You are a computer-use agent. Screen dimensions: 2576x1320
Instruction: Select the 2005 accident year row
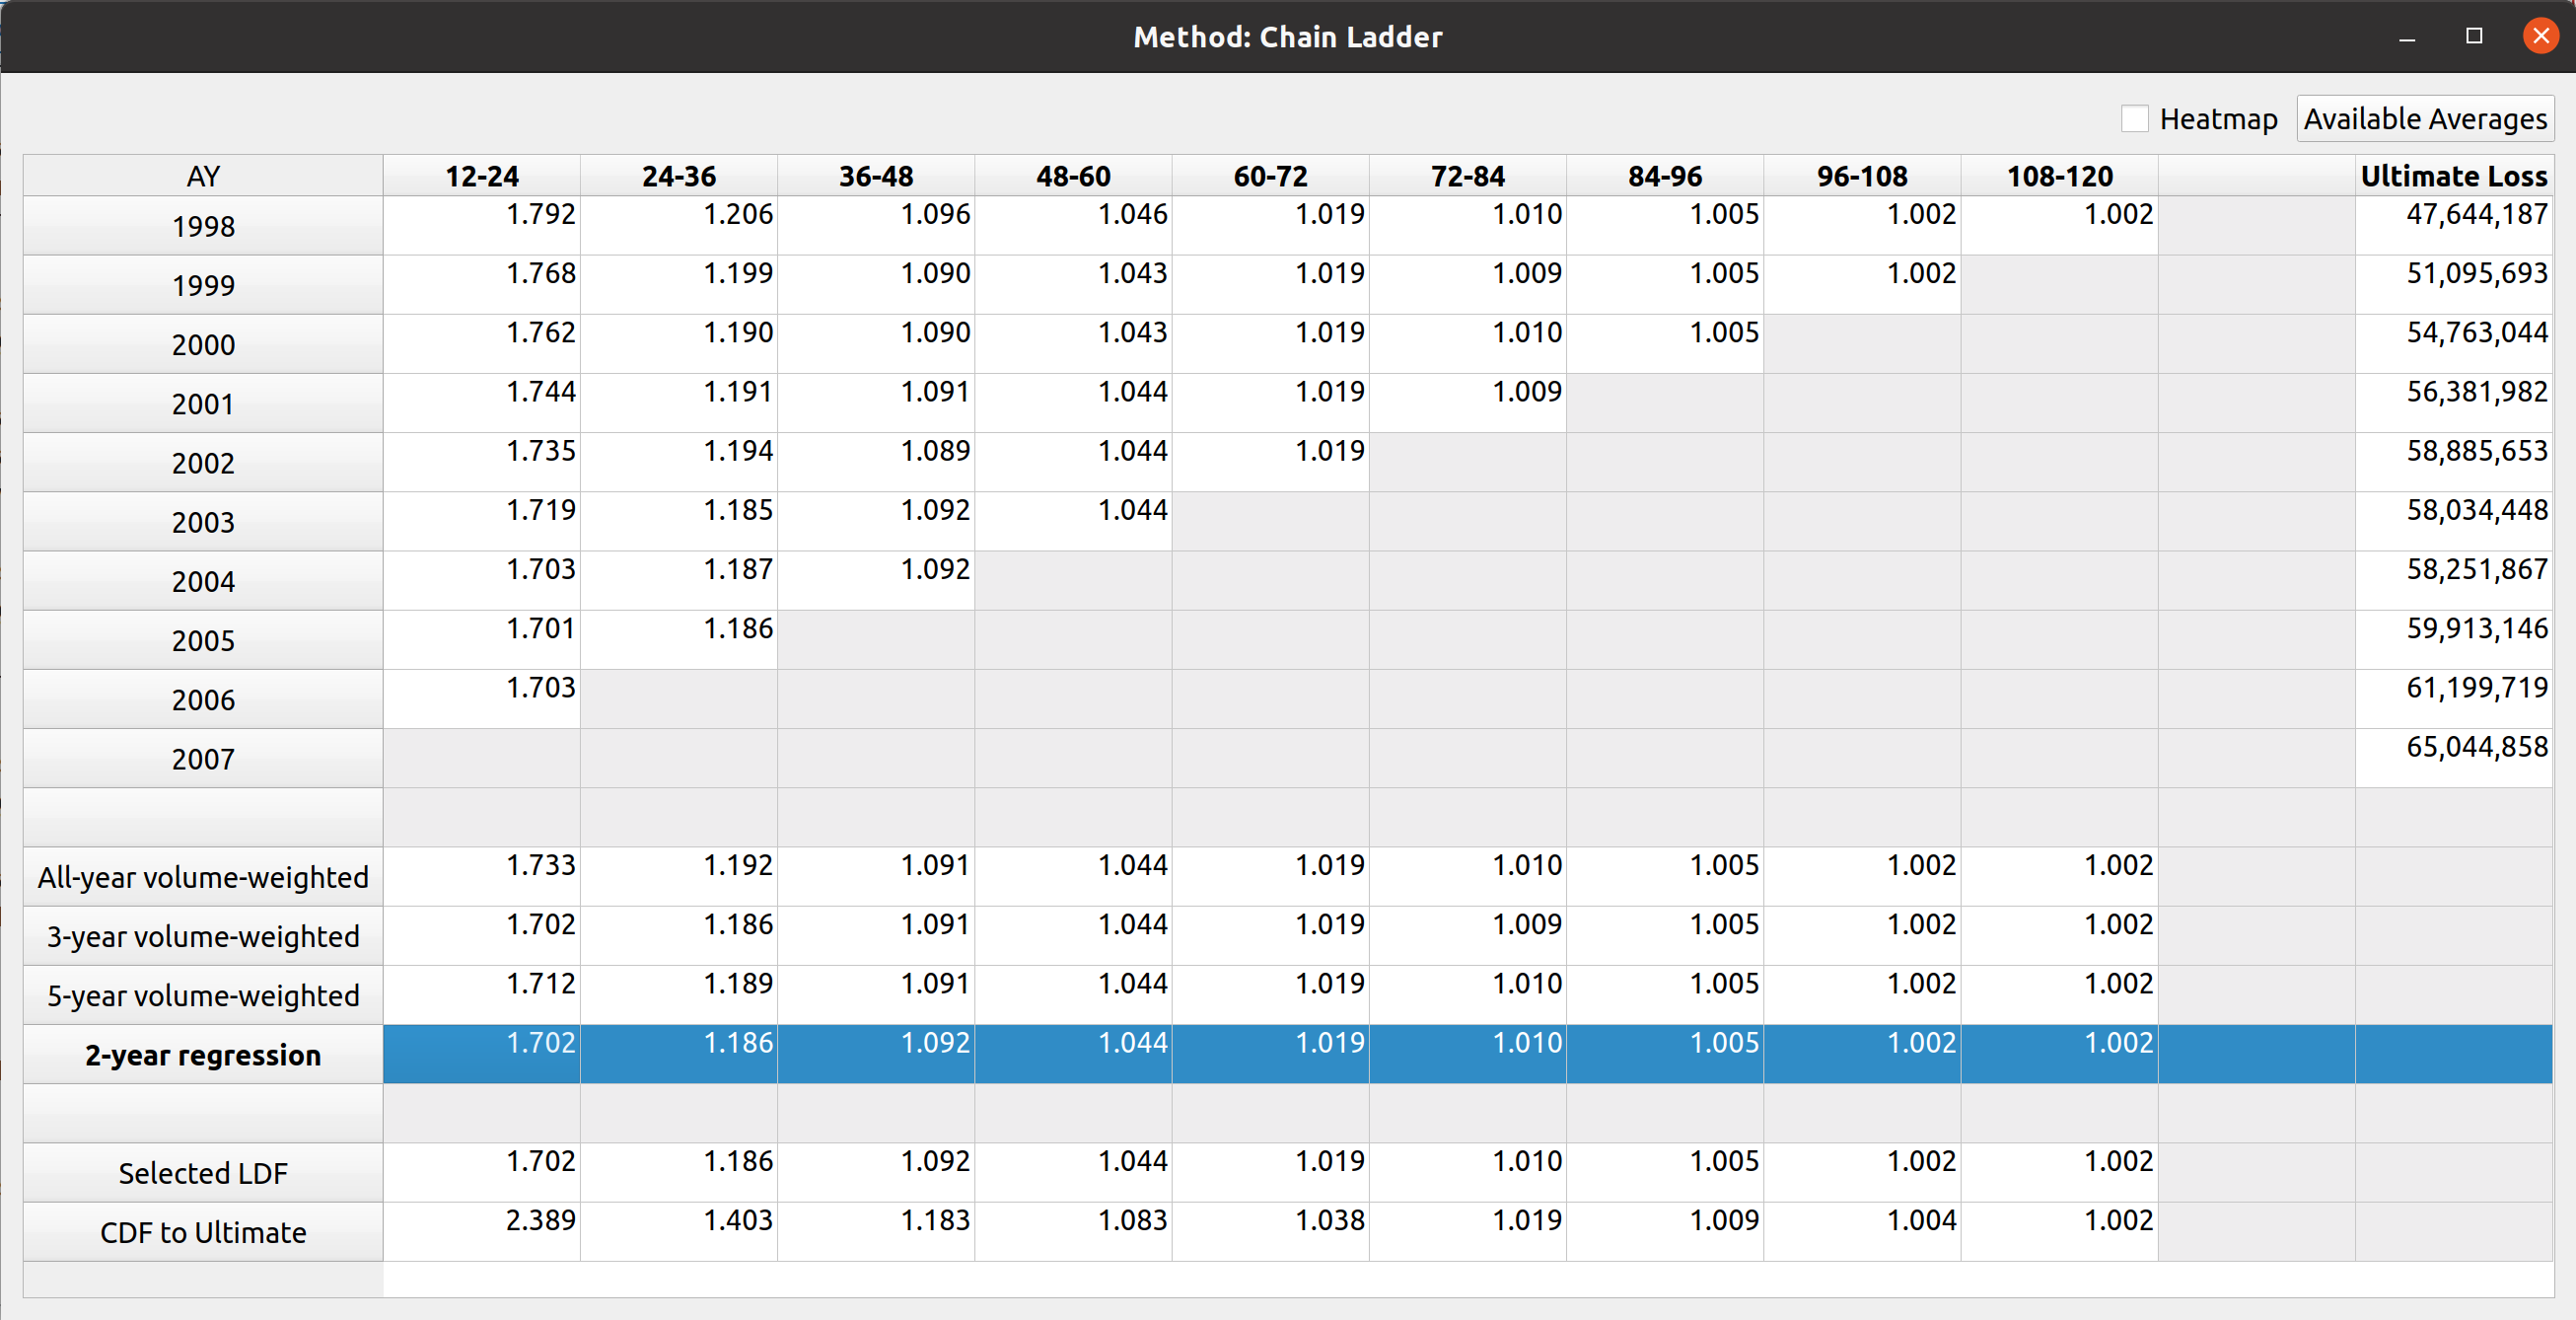coord(203,640)
